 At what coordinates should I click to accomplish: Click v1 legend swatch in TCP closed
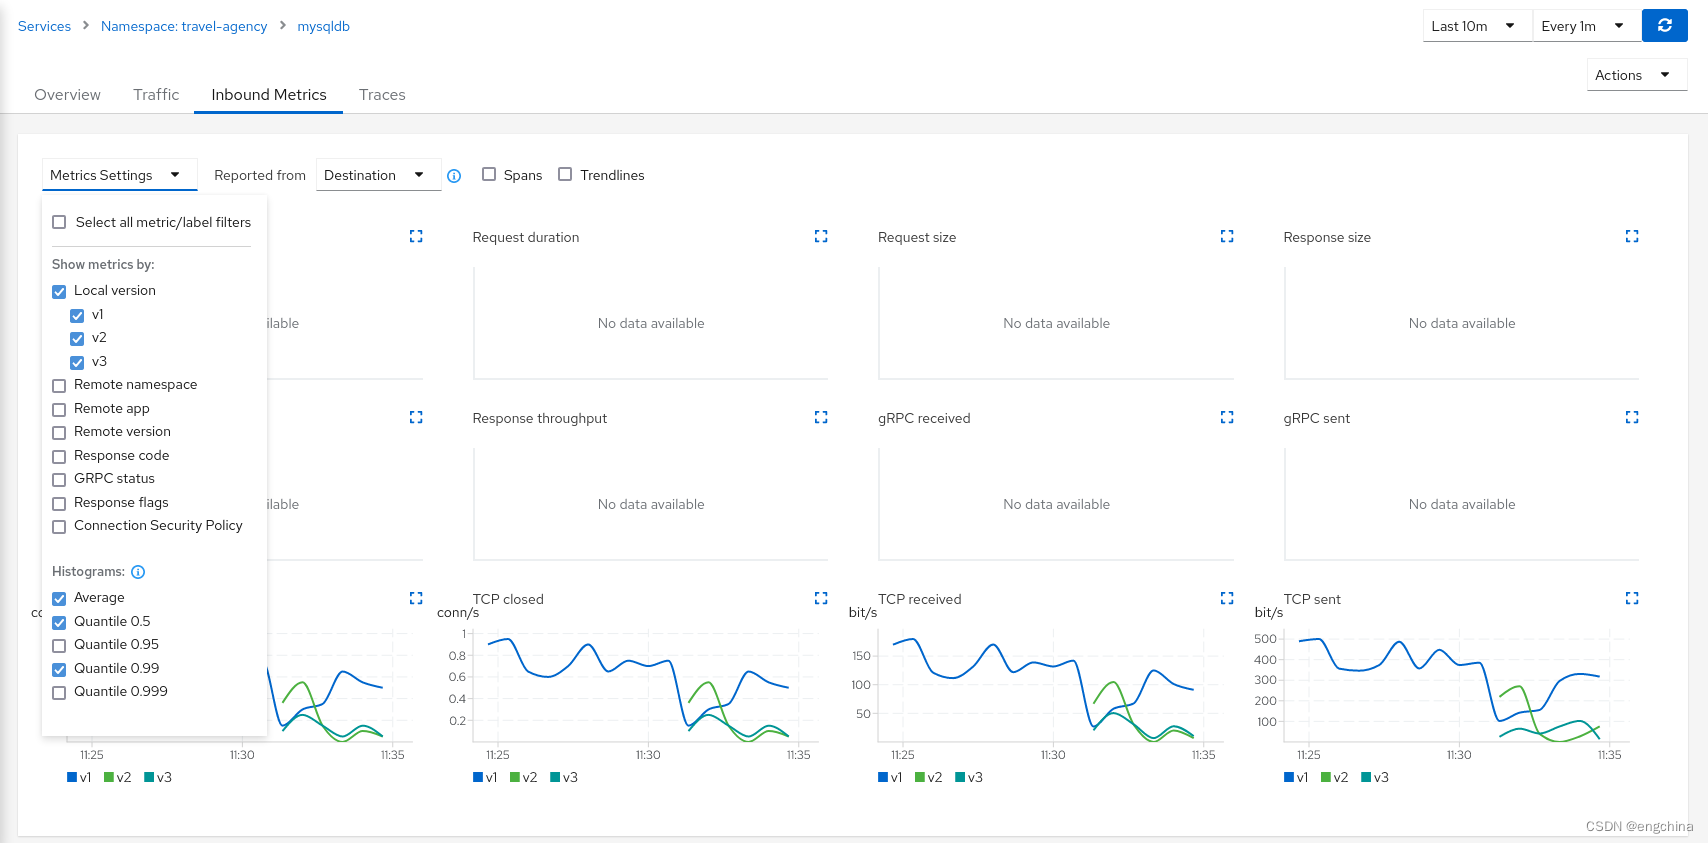tap(478, 777)
